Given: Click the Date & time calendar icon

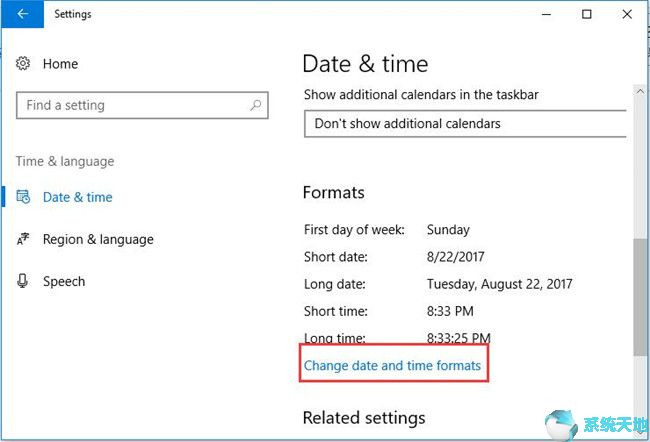Looking at the screenshot, I should click(x=23, y=197).
